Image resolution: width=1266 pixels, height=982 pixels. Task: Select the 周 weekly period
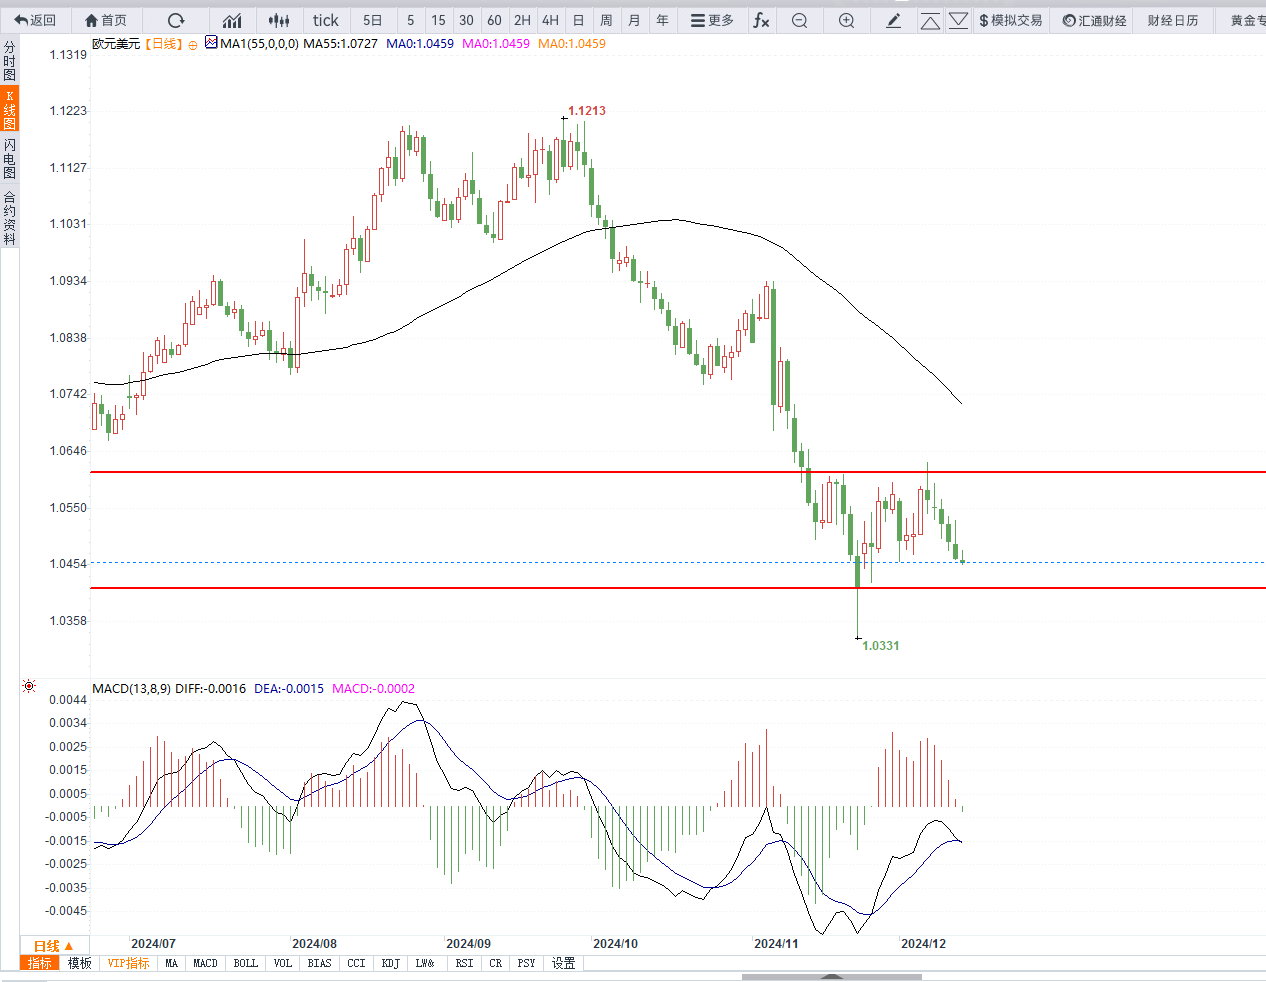pyautogui.click(x=606, y=20)
